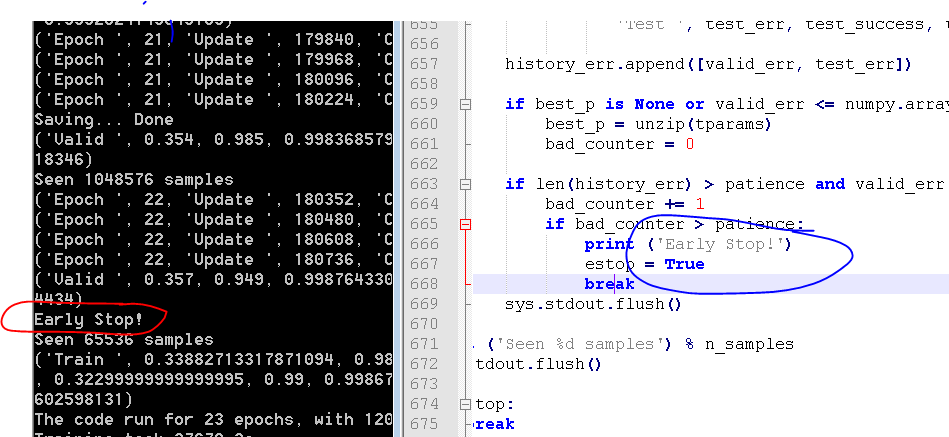The width and height of the screenshot is (949, 437).
Task: Click the 'sys.stdout.flush()' line 669
Action: [593, 304]
